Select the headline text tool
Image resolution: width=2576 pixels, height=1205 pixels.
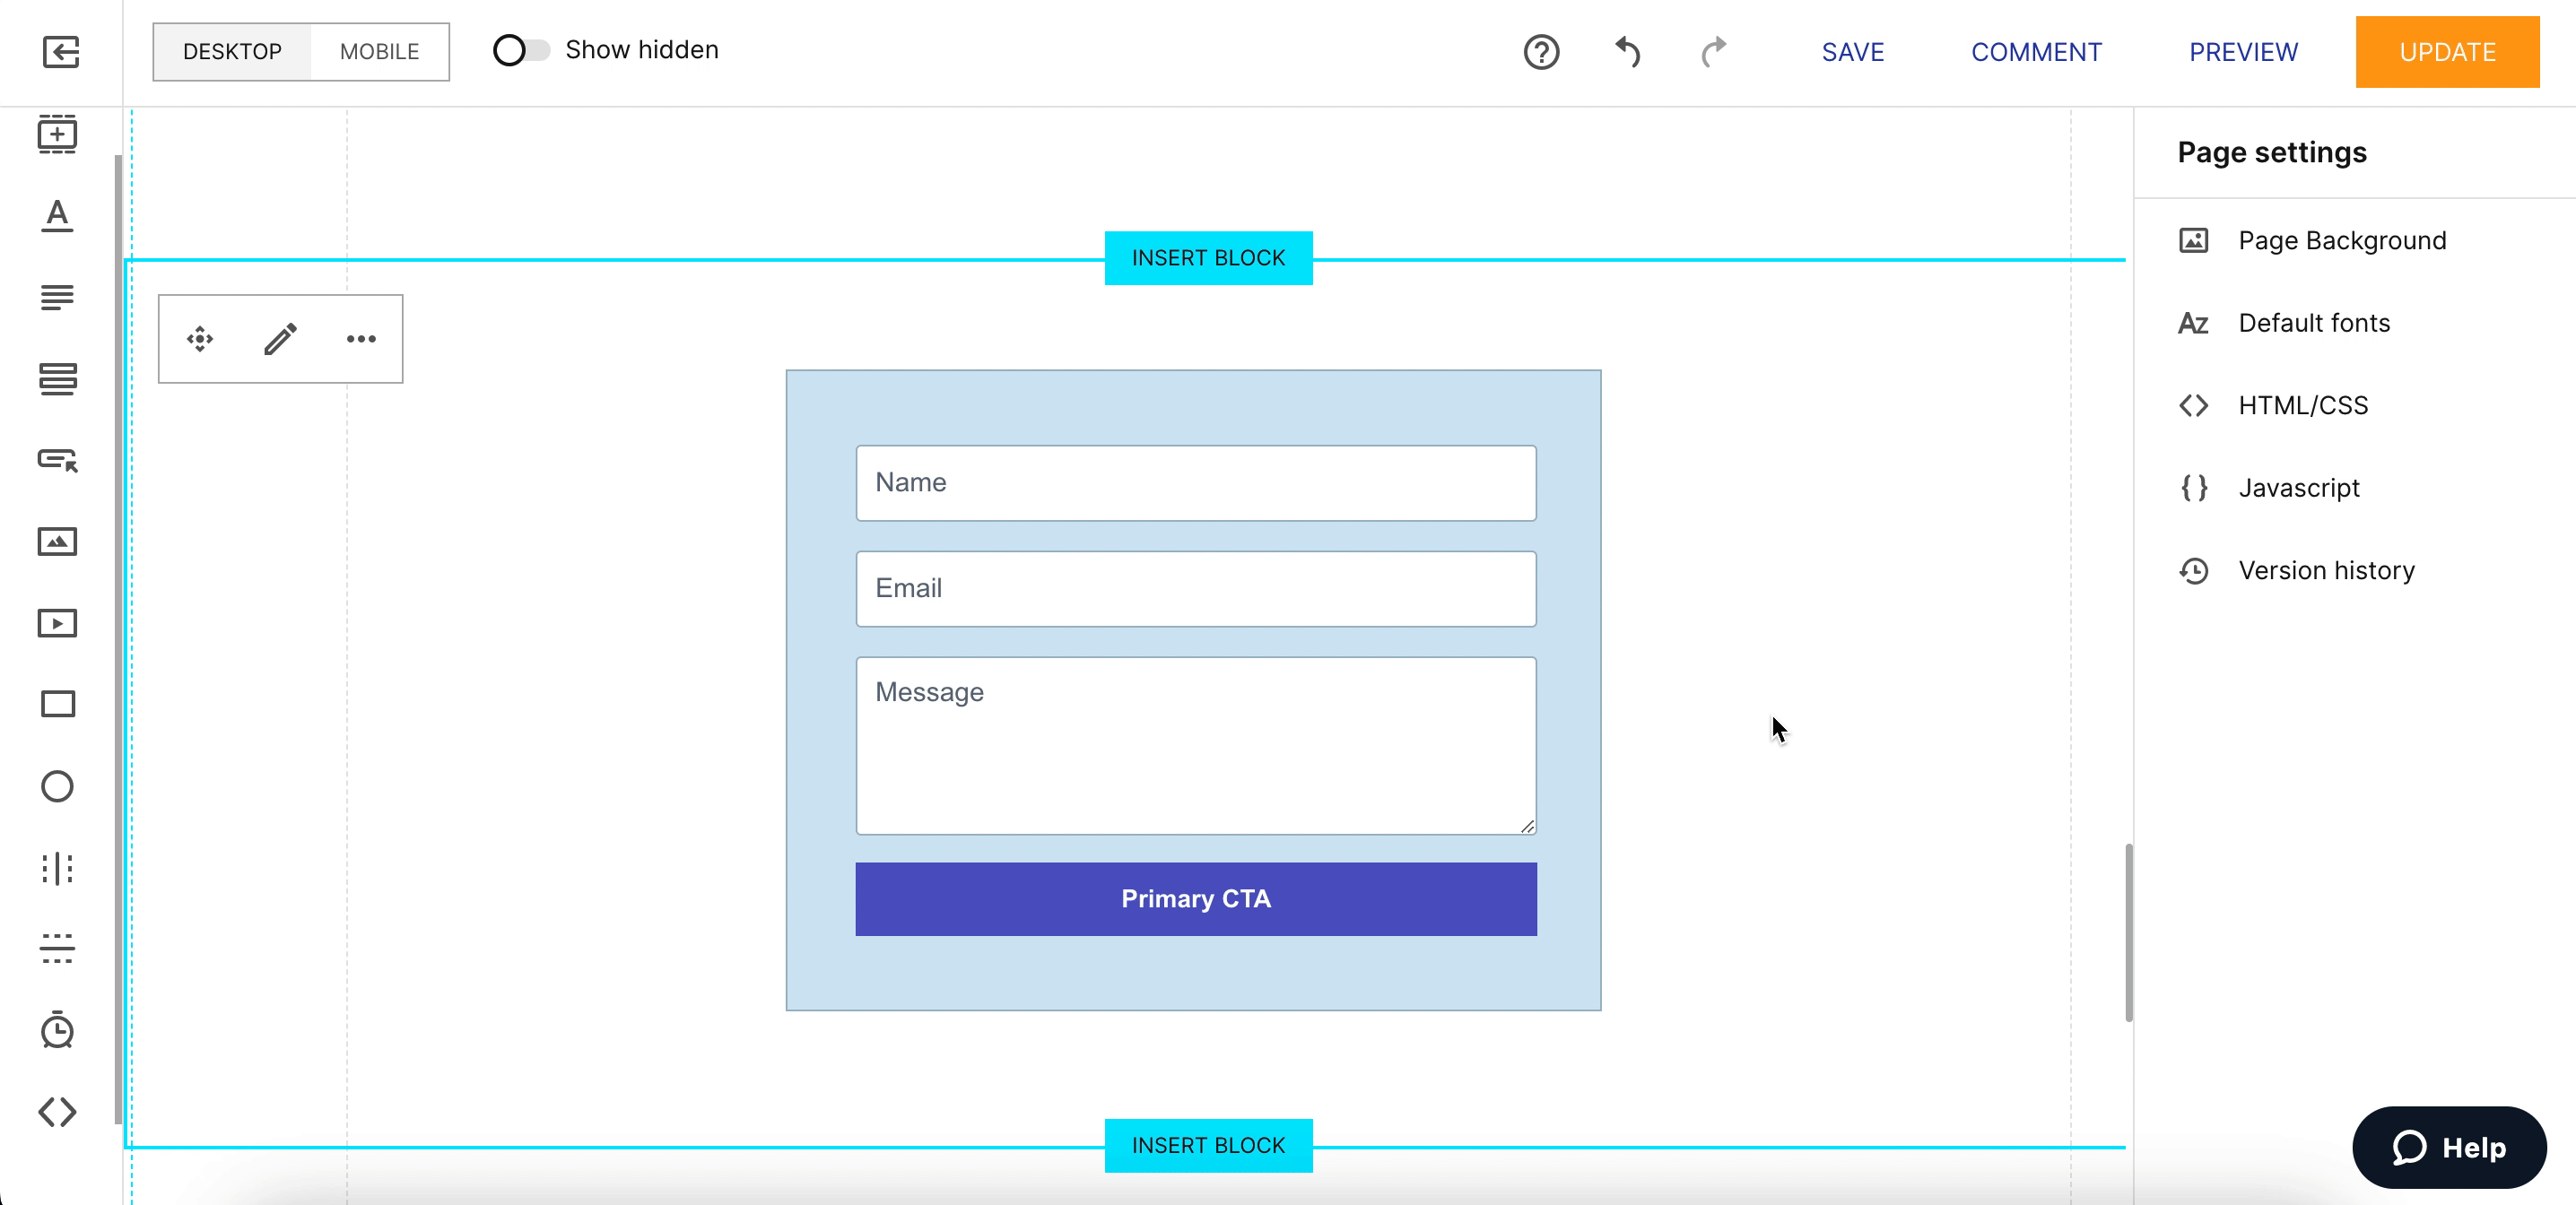click(x=57, y=215)
